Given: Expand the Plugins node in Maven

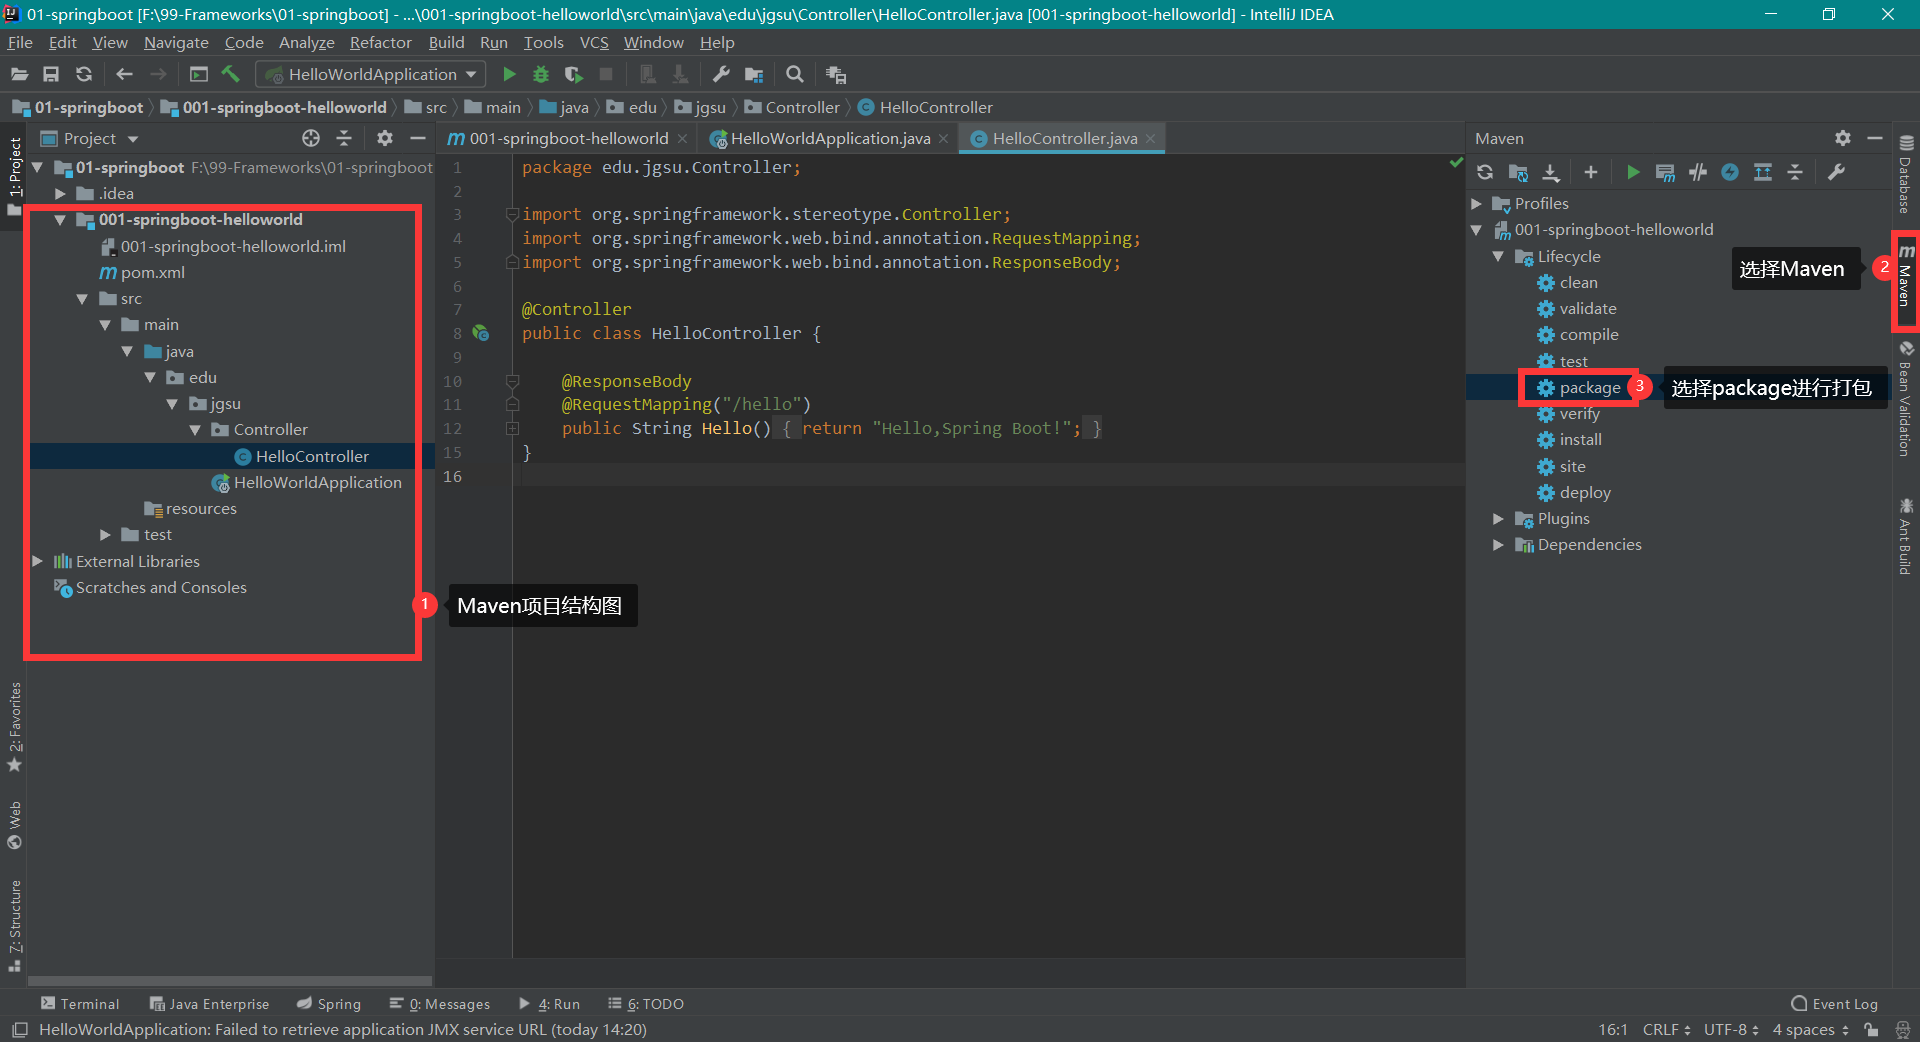Looking at the screenshot, I should click(1498, 518).
